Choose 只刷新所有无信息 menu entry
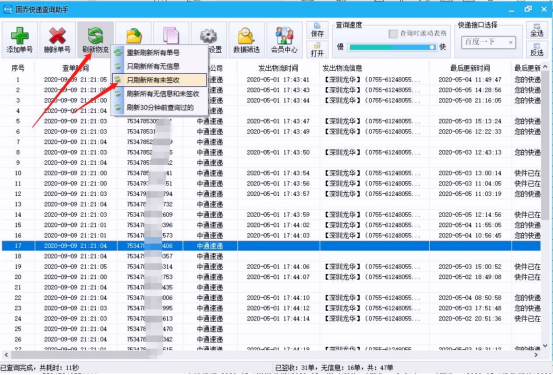The width and height of the screenshot is (553, 375). [x=159, y=66]
